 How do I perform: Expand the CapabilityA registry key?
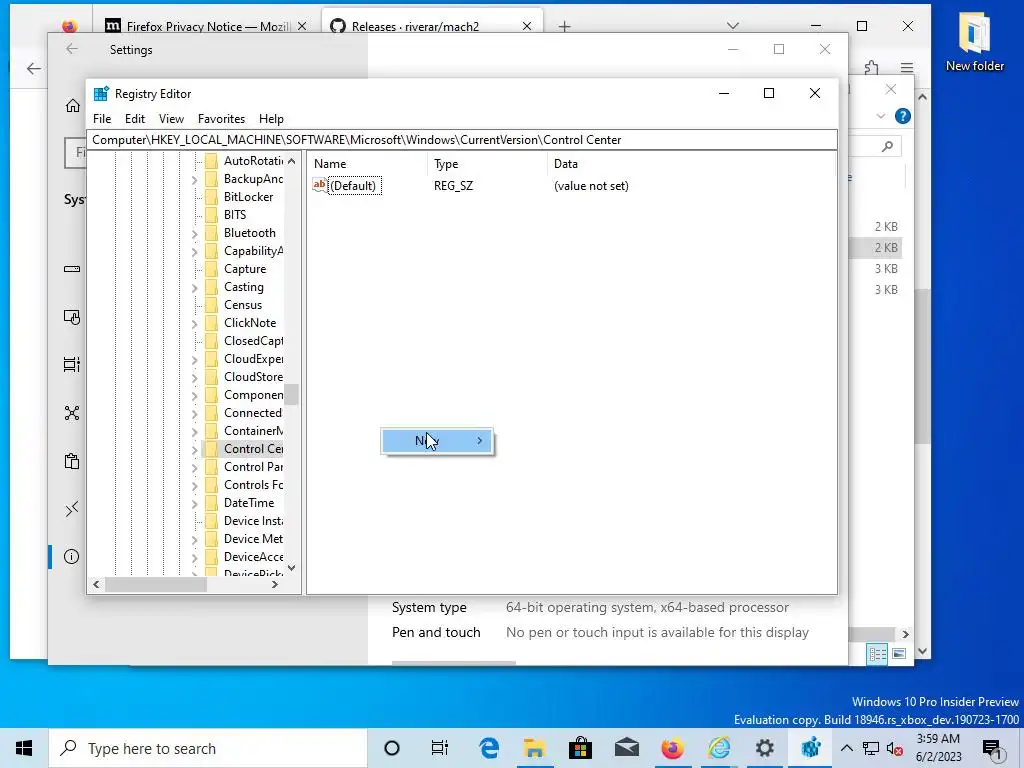coord(195,251)
